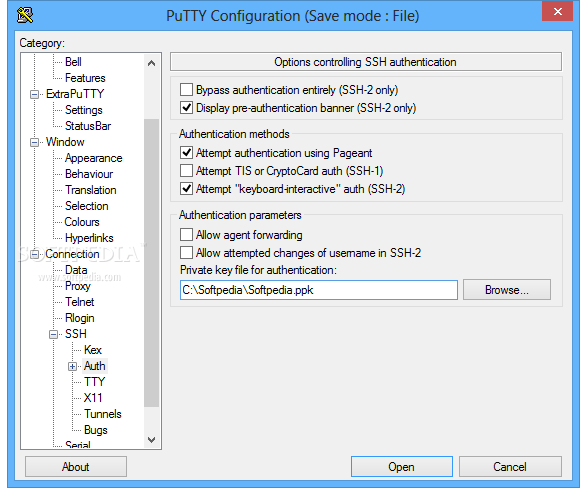This screenshot has height=488, width=580.
Task: Select the Behaviour category
Action: [89, 174]
